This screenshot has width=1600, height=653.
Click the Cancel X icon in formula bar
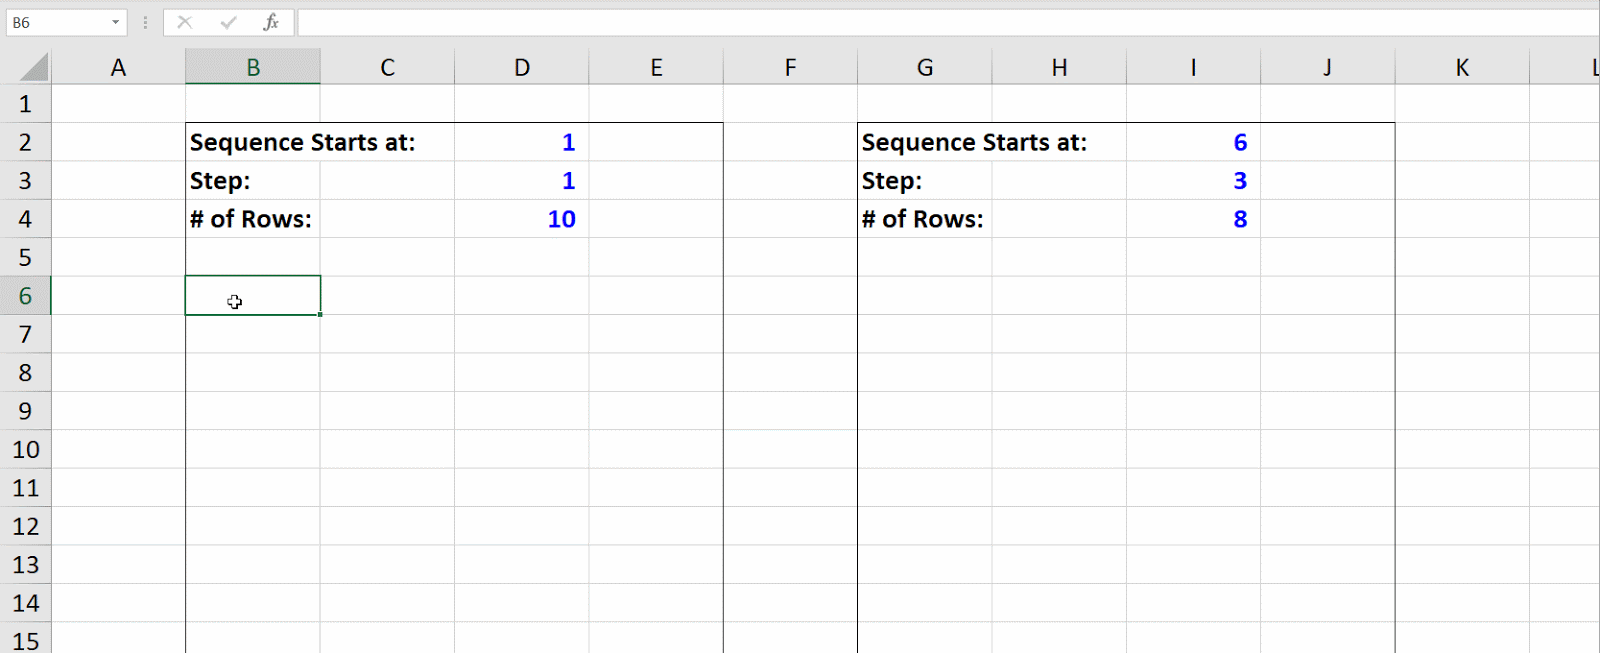[x=185, y=22]
